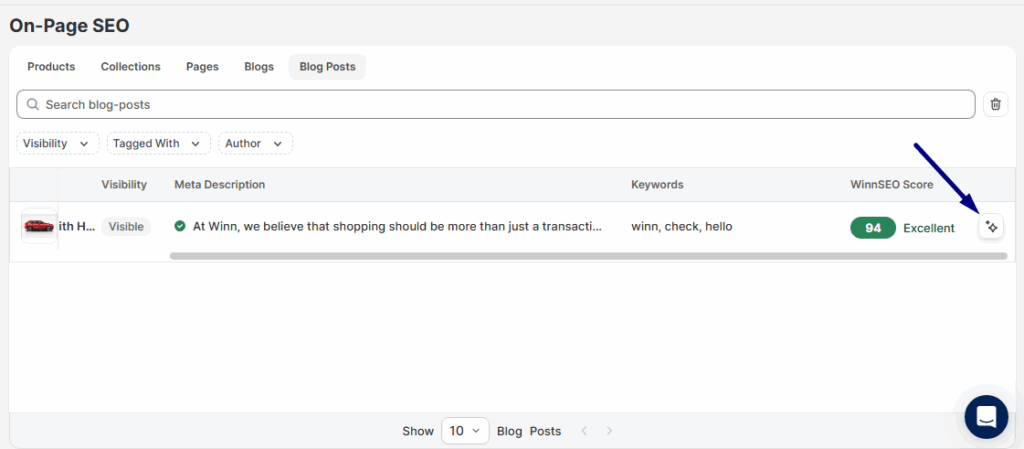Focus the Search blog-posts field
This screenshot has height=449, width=1024.
[496, 104]
